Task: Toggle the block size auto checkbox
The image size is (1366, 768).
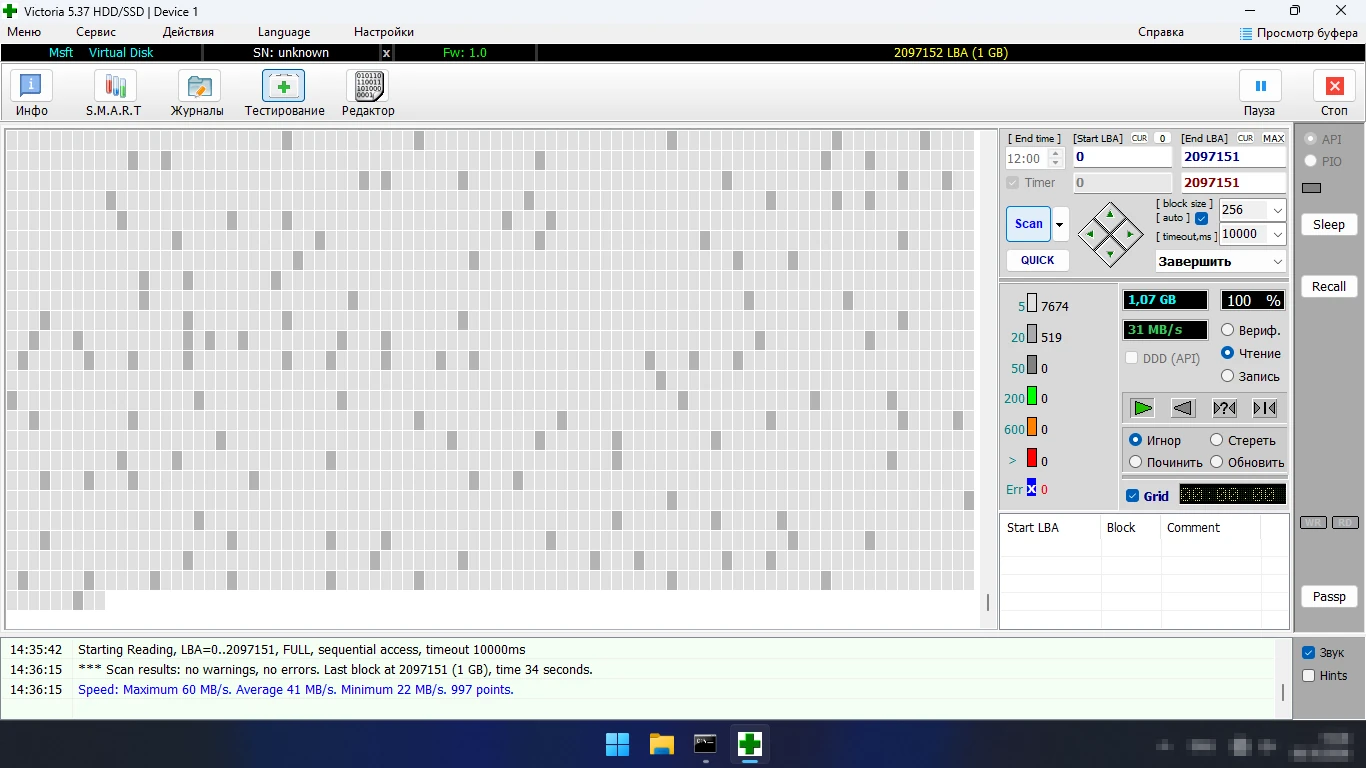Action: tap(1202, 218)
